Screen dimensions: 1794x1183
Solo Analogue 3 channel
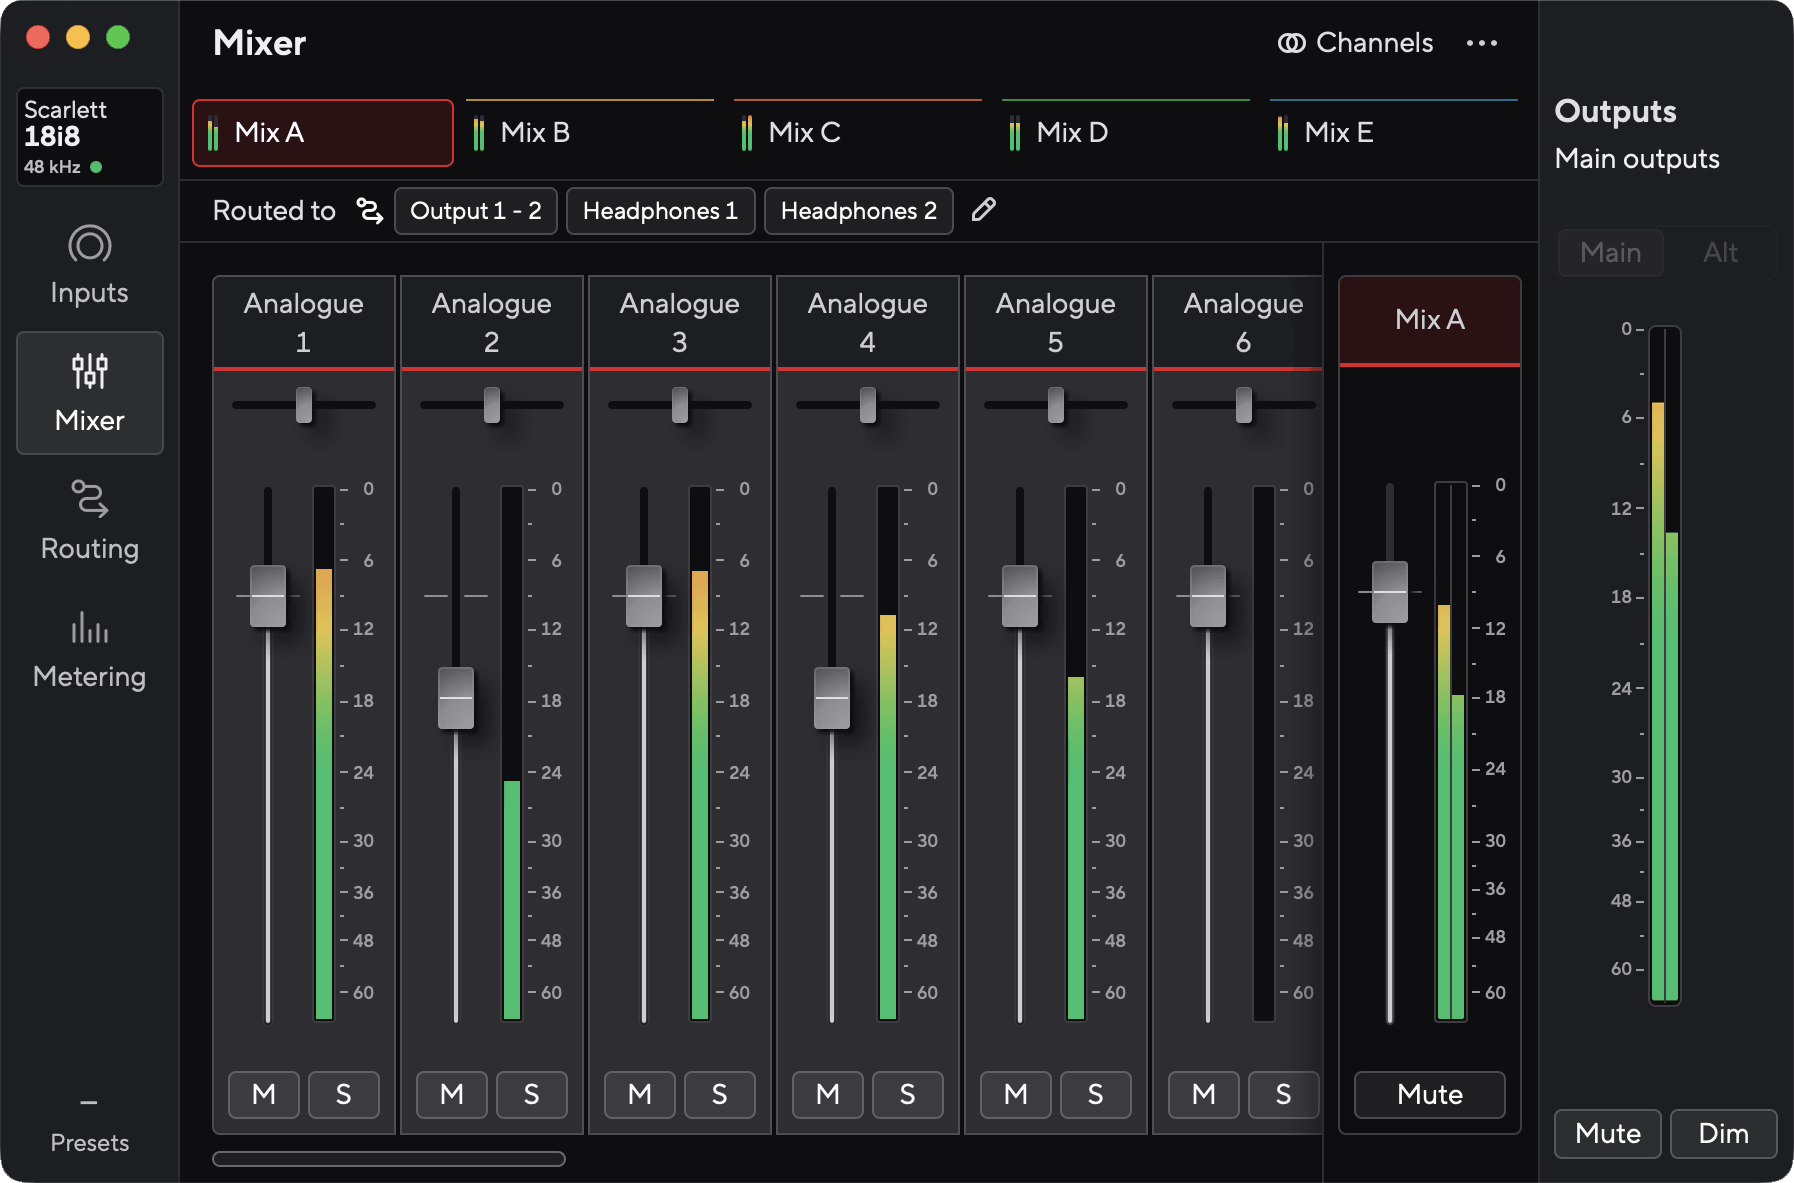click(720, 1095)
